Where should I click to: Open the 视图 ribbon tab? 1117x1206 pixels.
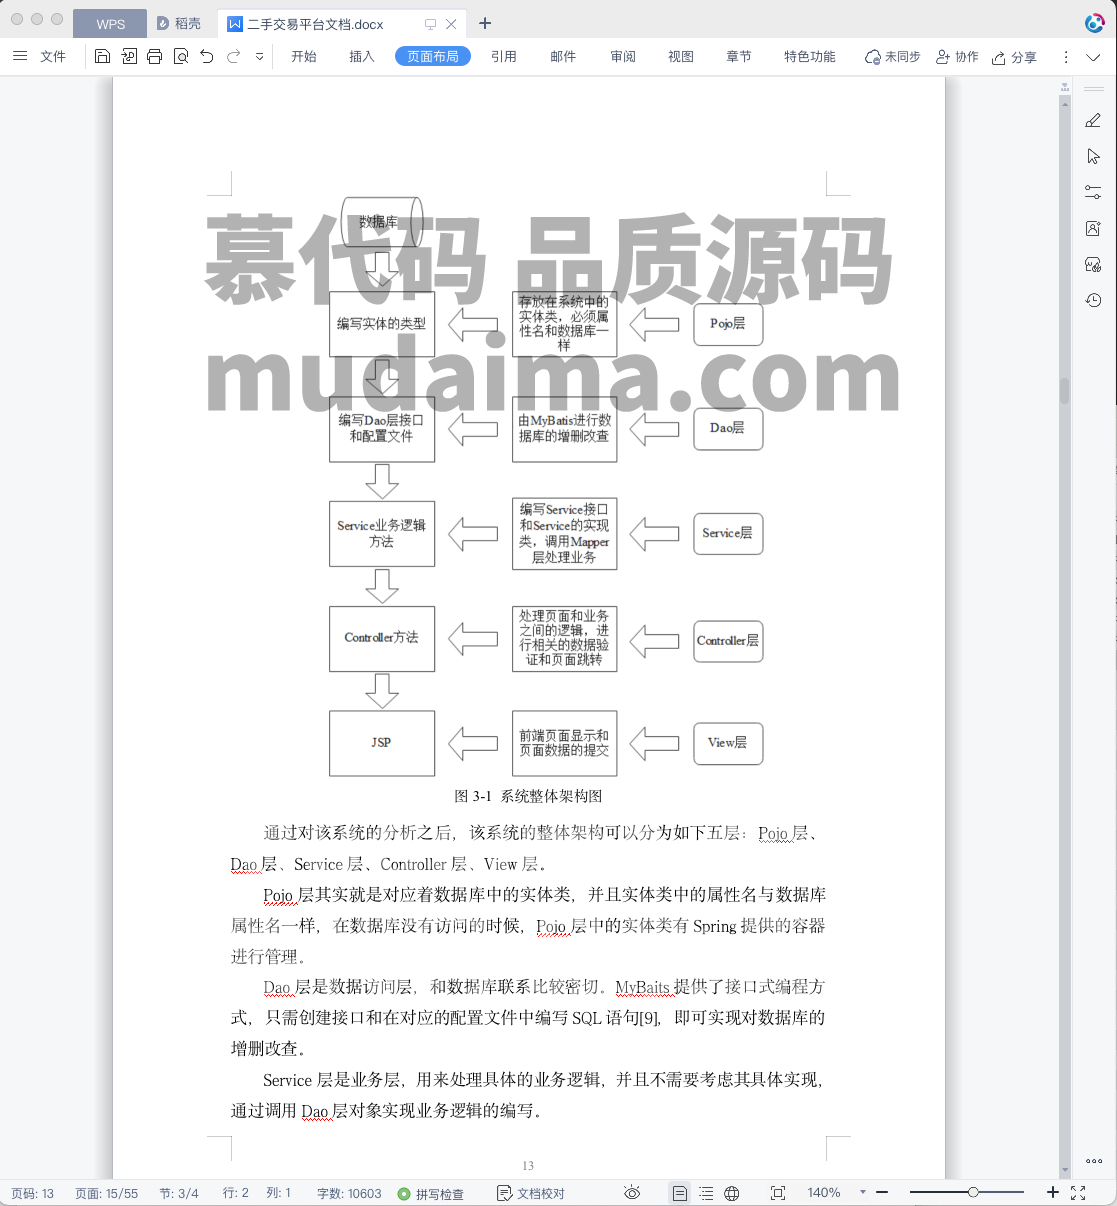(681, 57)
